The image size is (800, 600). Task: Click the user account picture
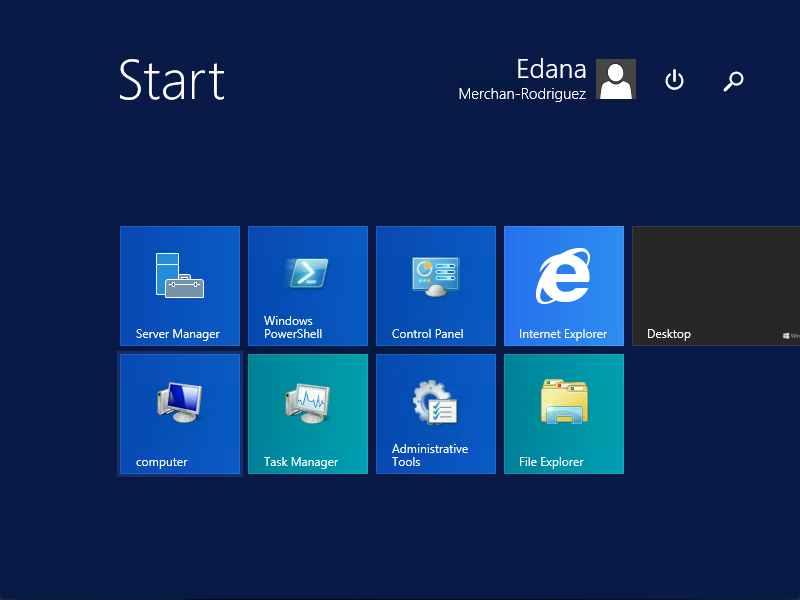(616, 79)
